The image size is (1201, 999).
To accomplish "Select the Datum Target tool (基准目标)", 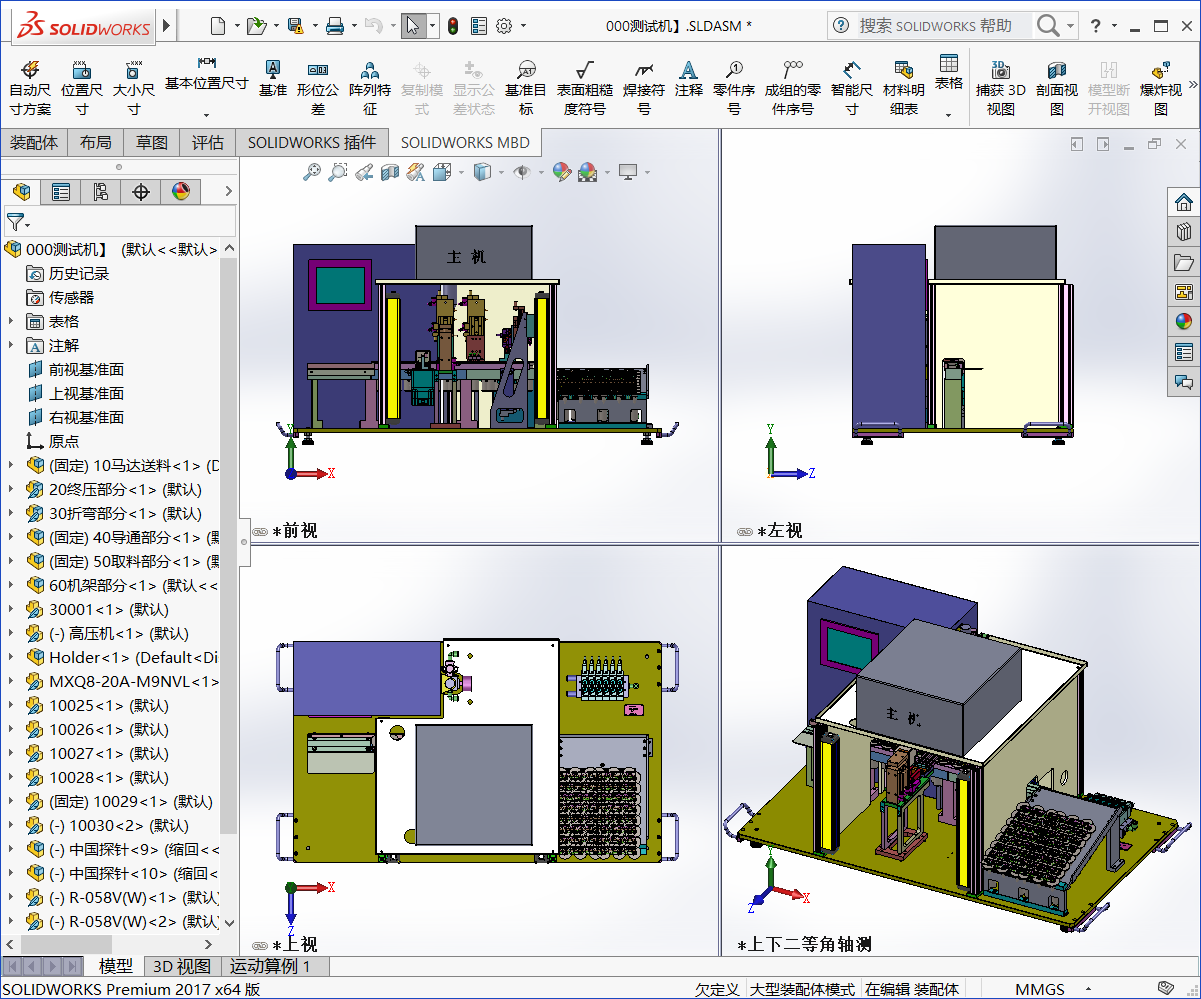I will click(526, 87).
